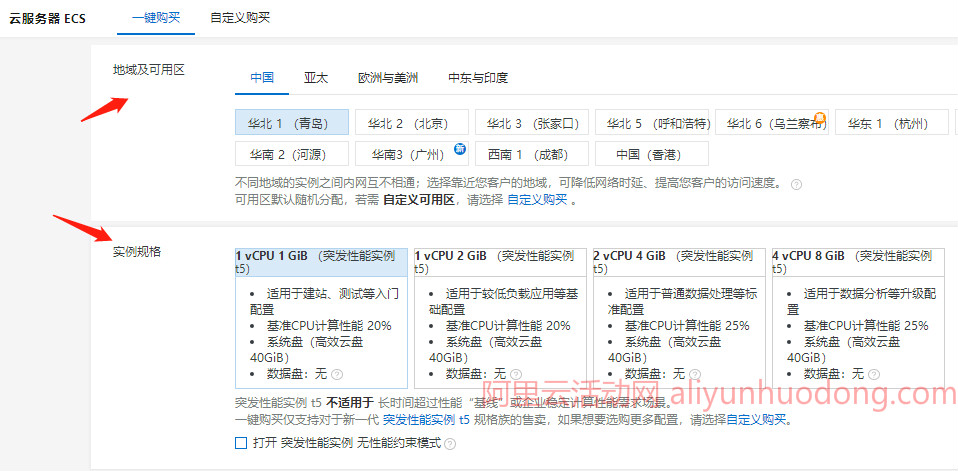Click the 云服务器 ECS title
This screenshot has width=958, height=471.
[47, 18]
